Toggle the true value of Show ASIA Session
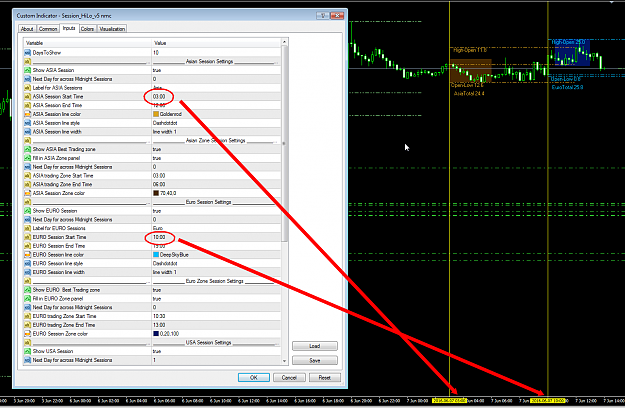 point(157,70)
